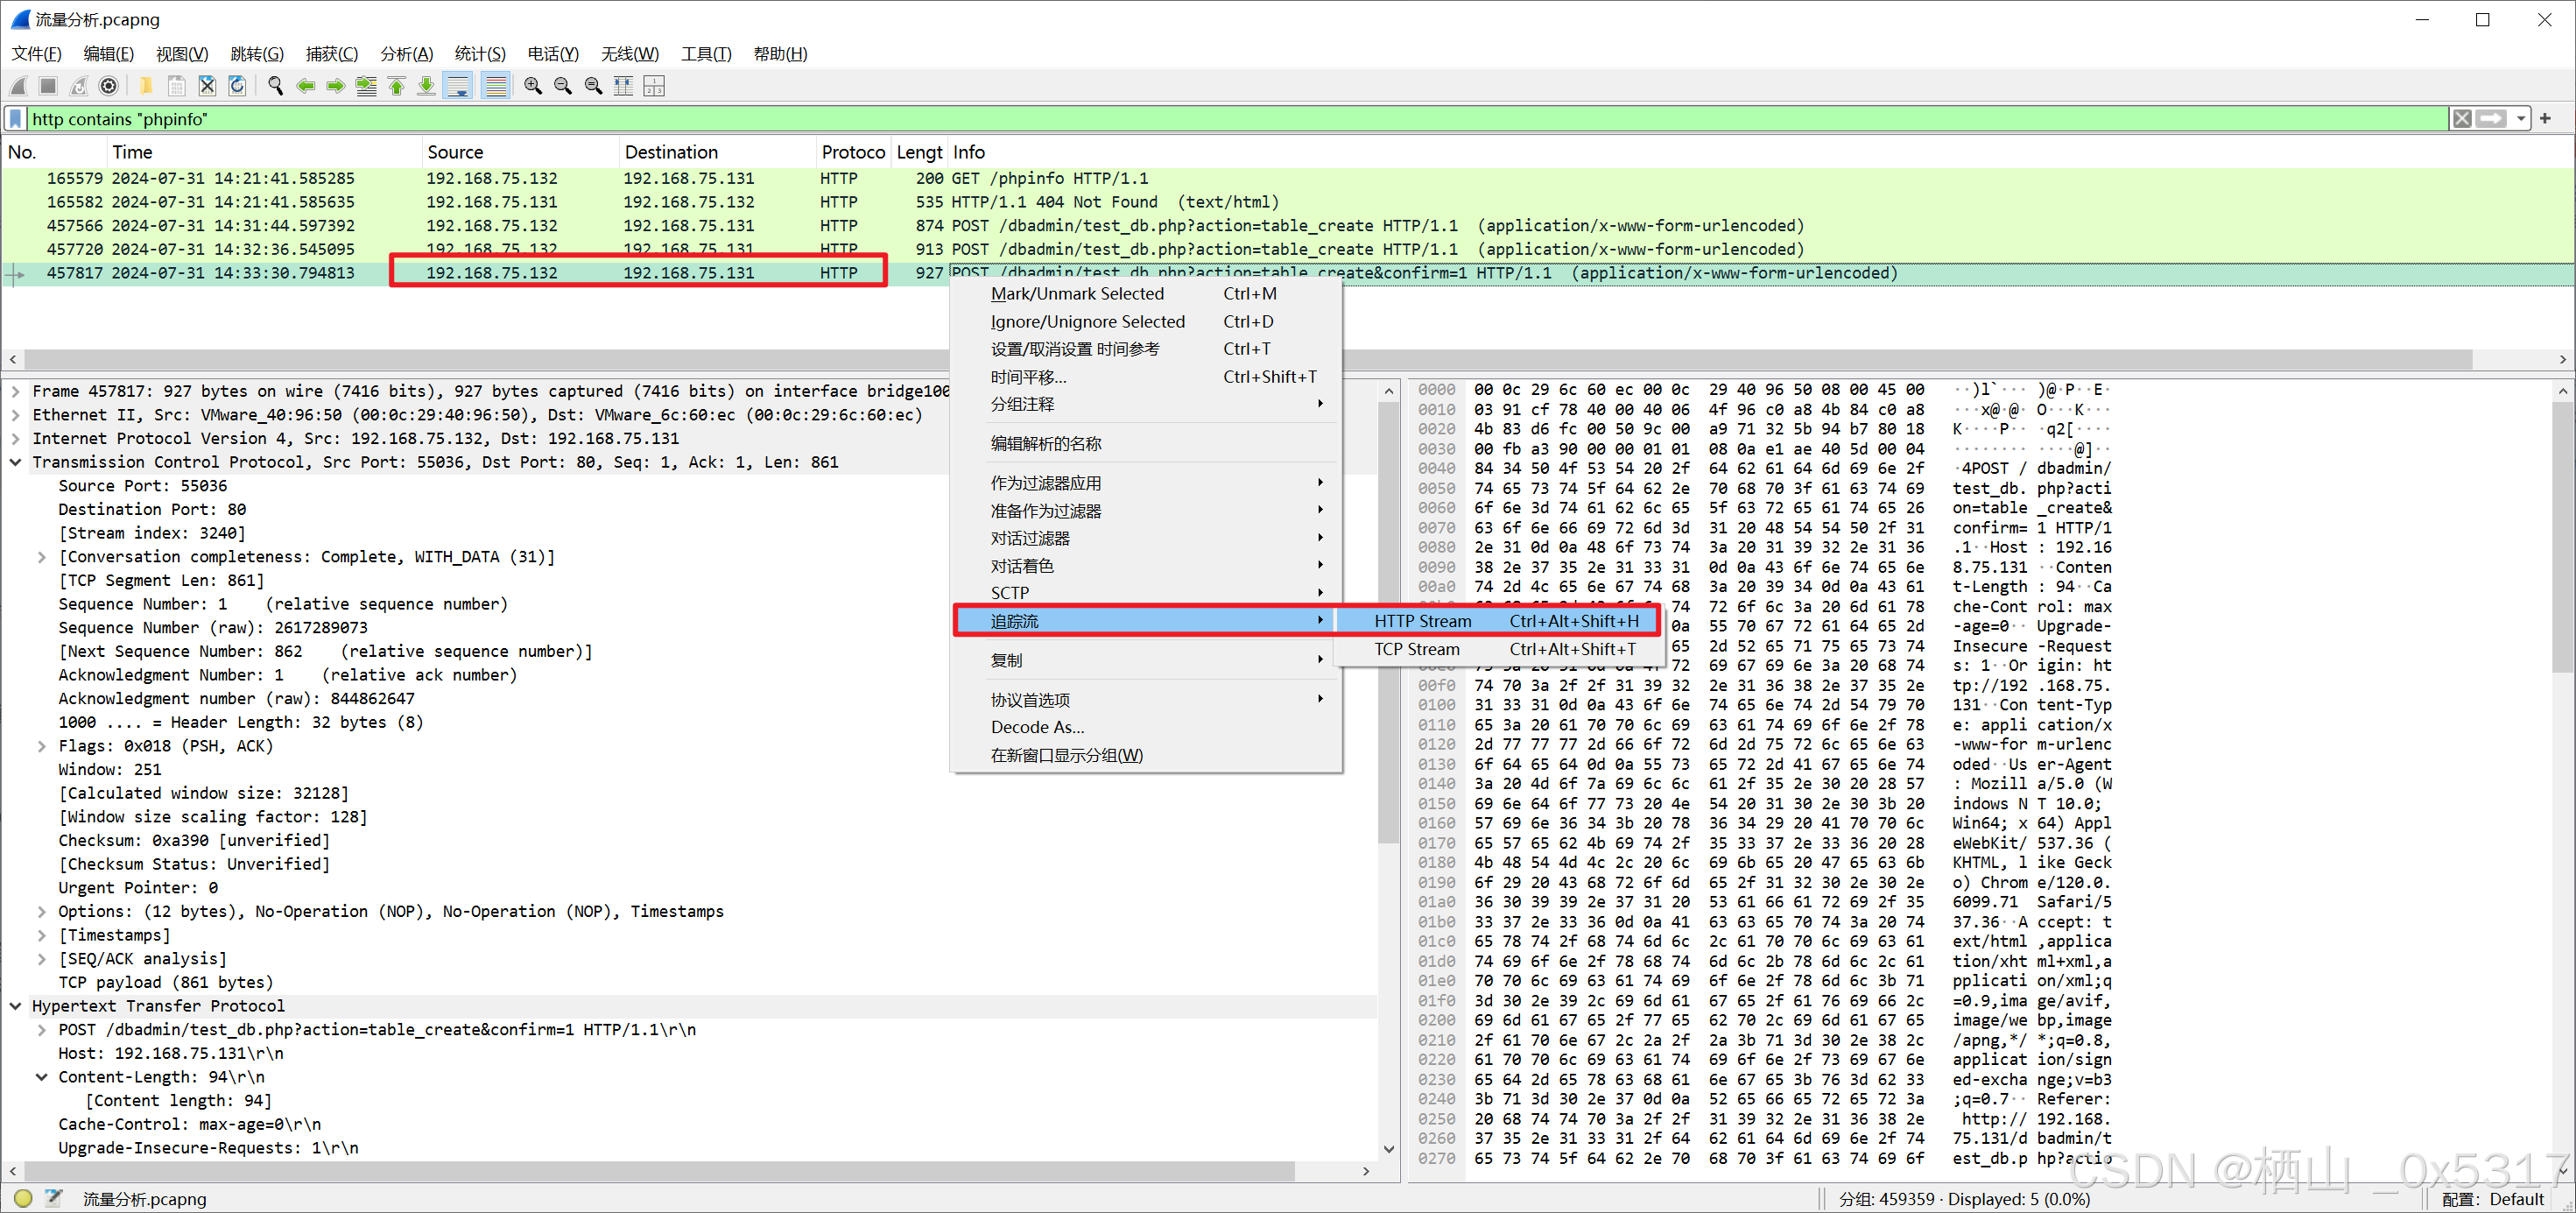Screen dimensions: 2576x1213
Task: Click the resize columns toolbar icon
Action: [623, 86]
